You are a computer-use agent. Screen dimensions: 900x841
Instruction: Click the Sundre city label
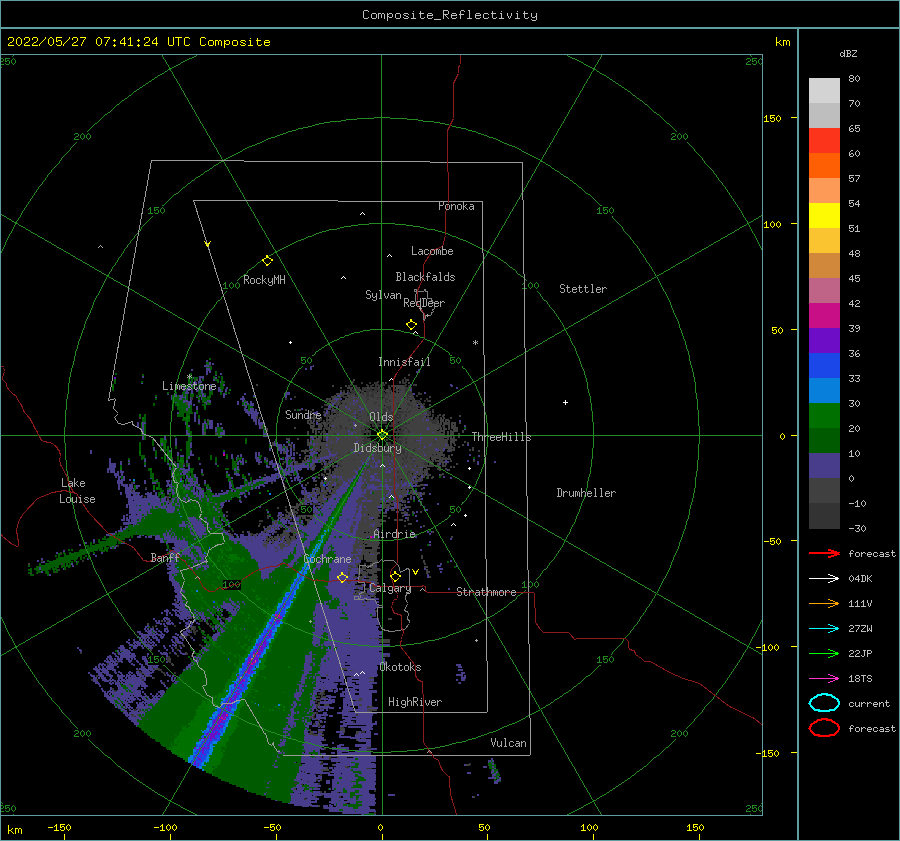pos(303,414)
